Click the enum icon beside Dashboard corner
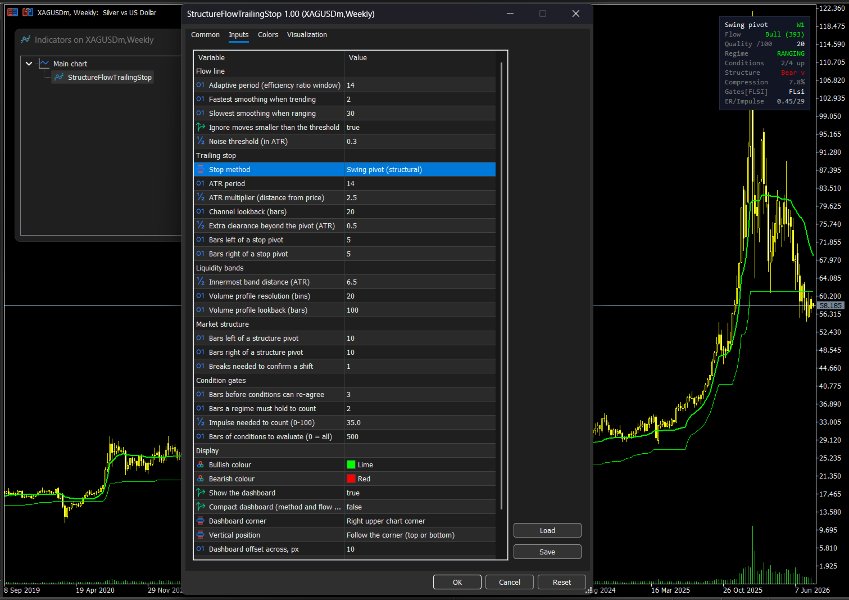 201,521
